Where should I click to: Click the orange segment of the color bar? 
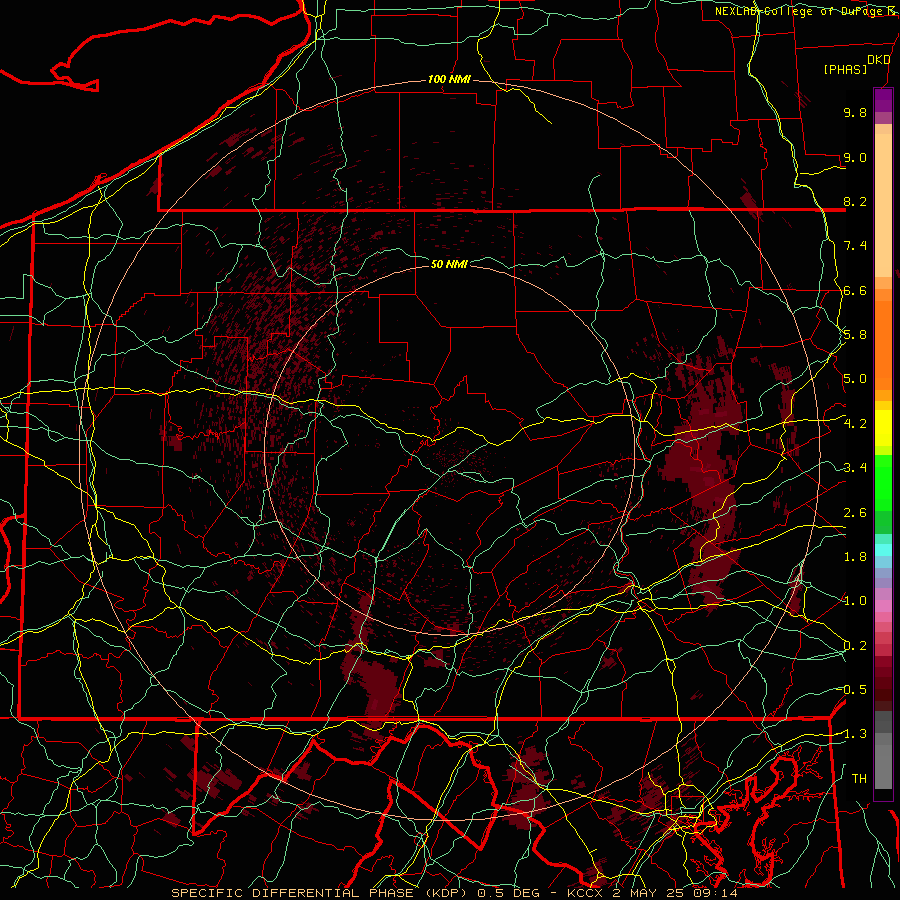pos(883,344)
